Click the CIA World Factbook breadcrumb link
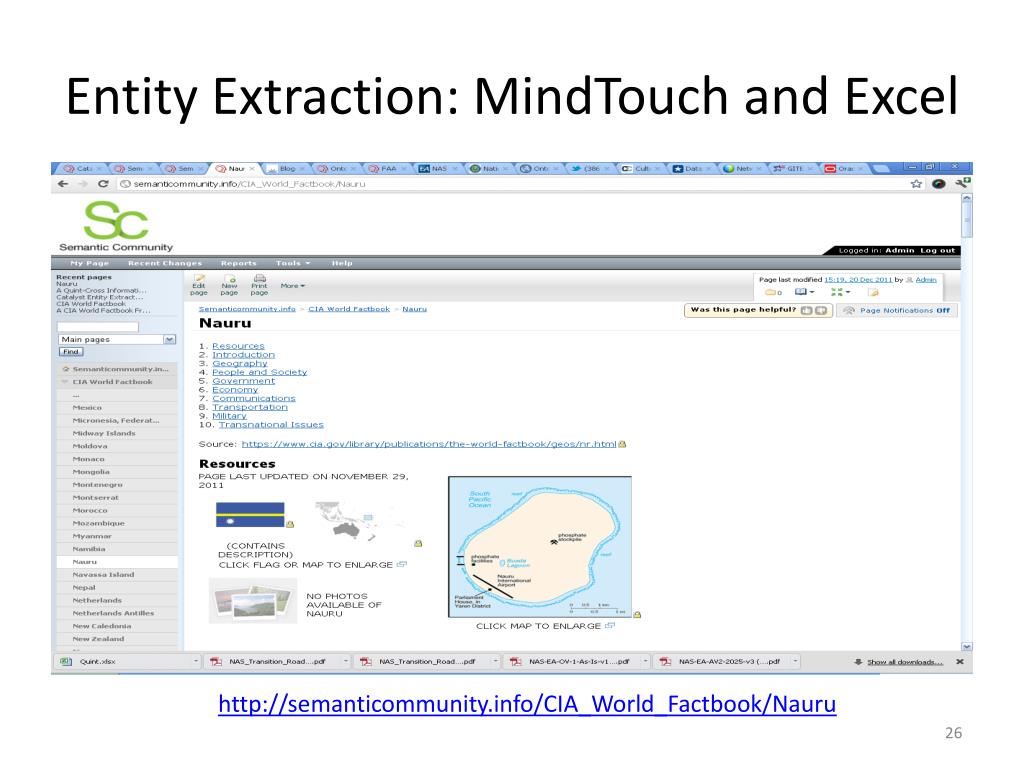Viewport: 1024px width, 768px height. (x=349, y=309)
